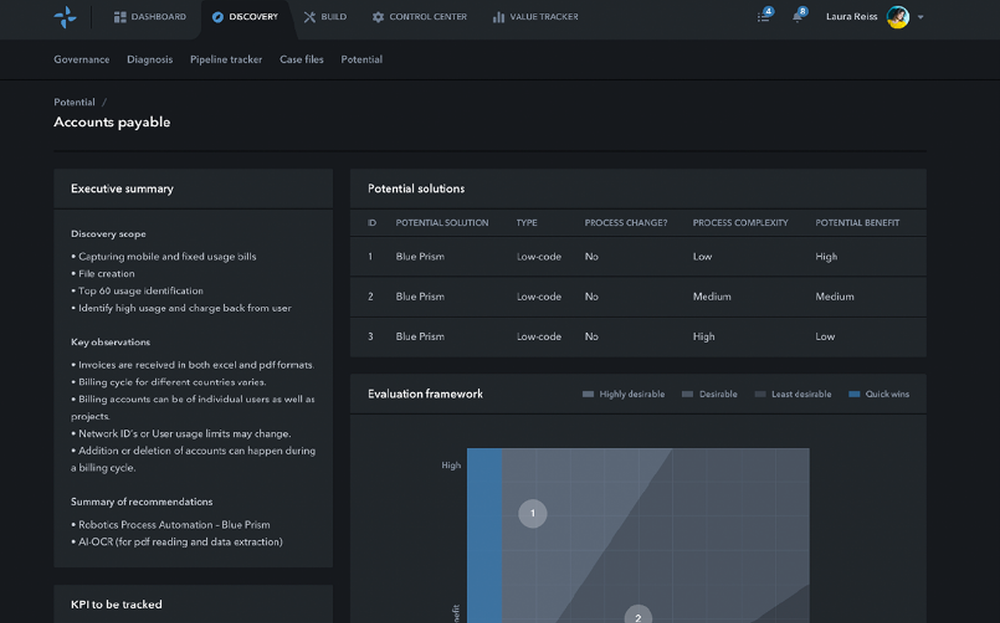Select Blue Prism in solution row 1
The width and height of the screenshot is (1000, 623).
point(420,256)
